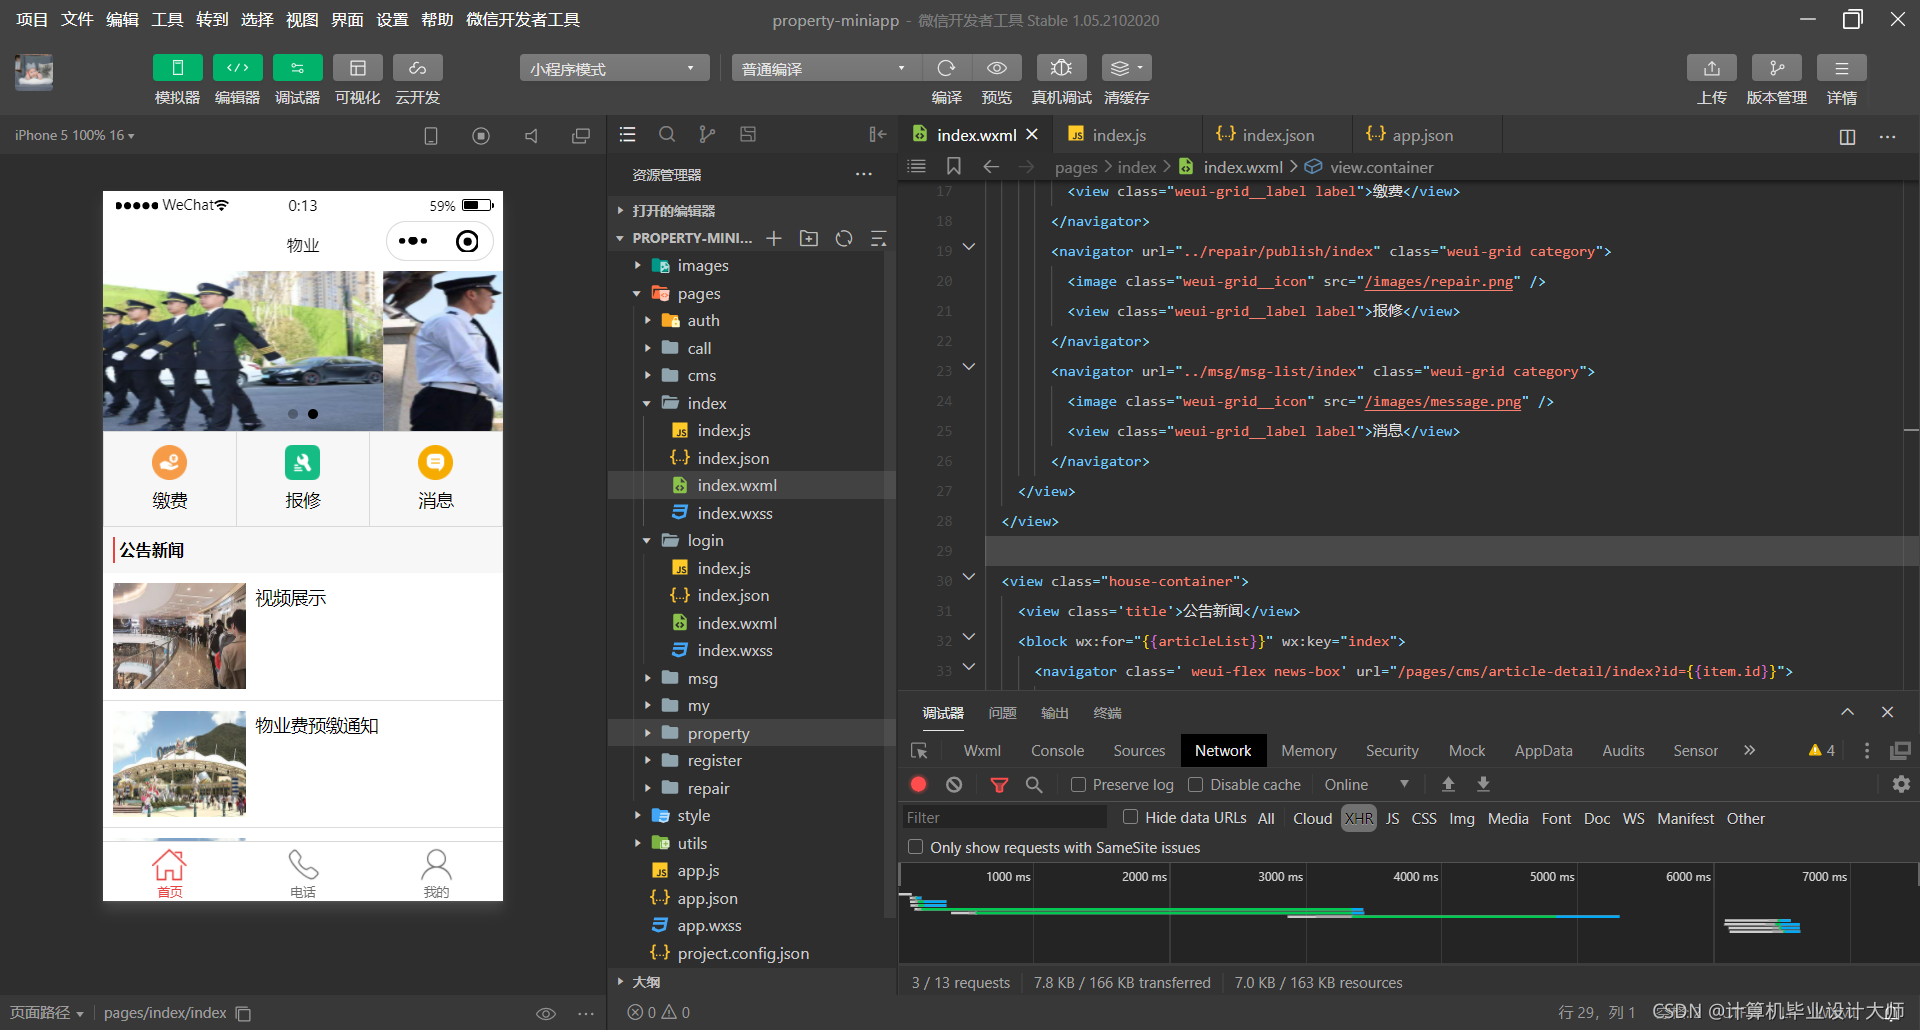Toggle the editor panel button

click(237, 68)
